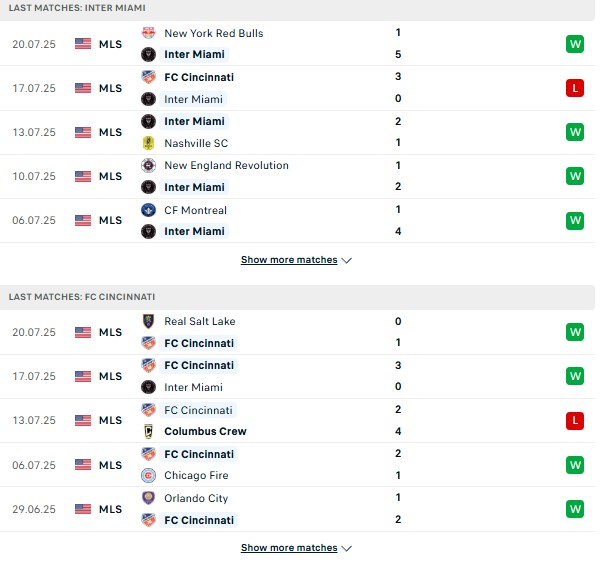Click the Columbus Crew logo icon

(148, 431)
